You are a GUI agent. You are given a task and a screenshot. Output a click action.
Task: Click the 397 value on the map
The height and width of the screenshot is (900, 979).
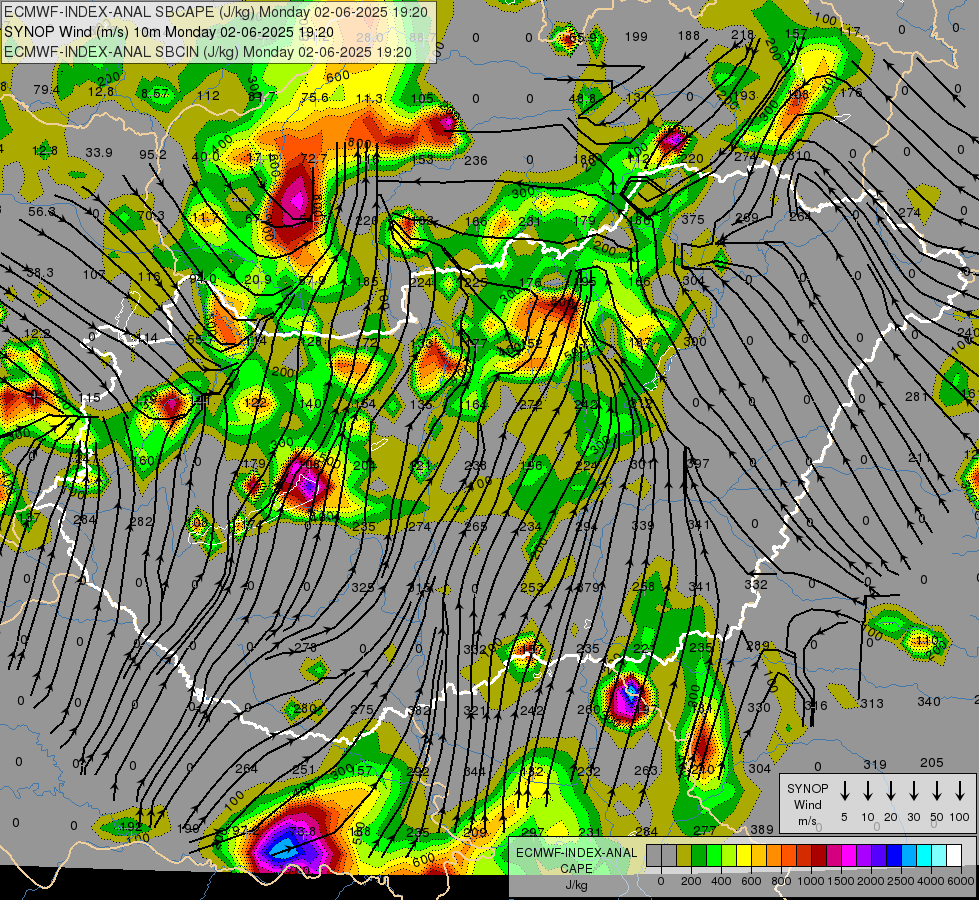698,463
